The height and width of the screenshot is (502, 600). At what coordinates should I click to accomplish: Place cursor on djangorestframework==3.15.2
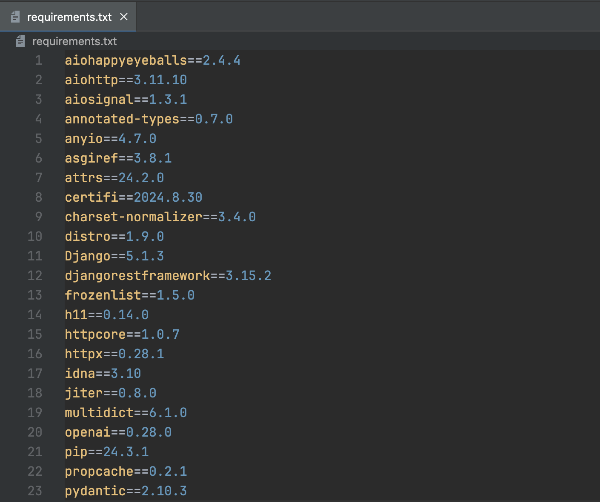(x=168, y=275)
